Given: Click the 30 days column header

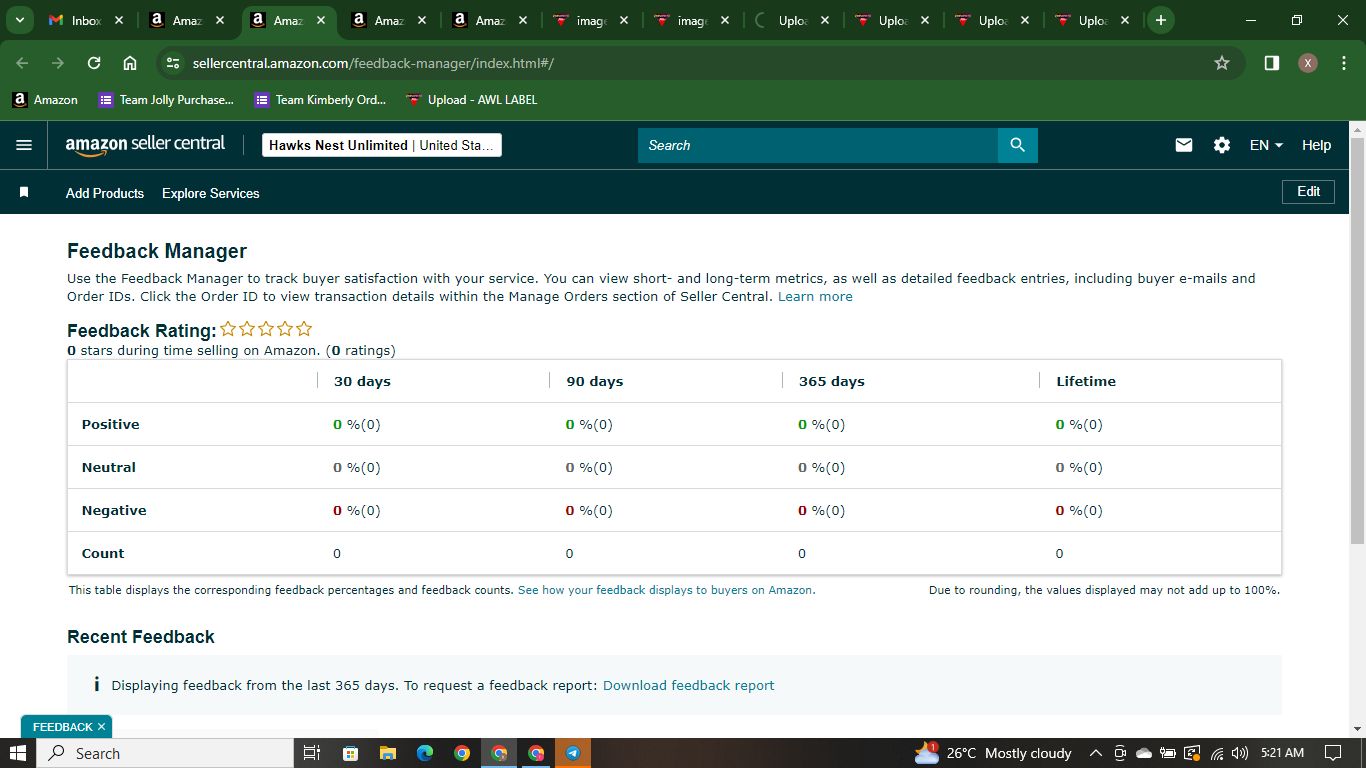Looking at the screenshot, I should point(362,381).
